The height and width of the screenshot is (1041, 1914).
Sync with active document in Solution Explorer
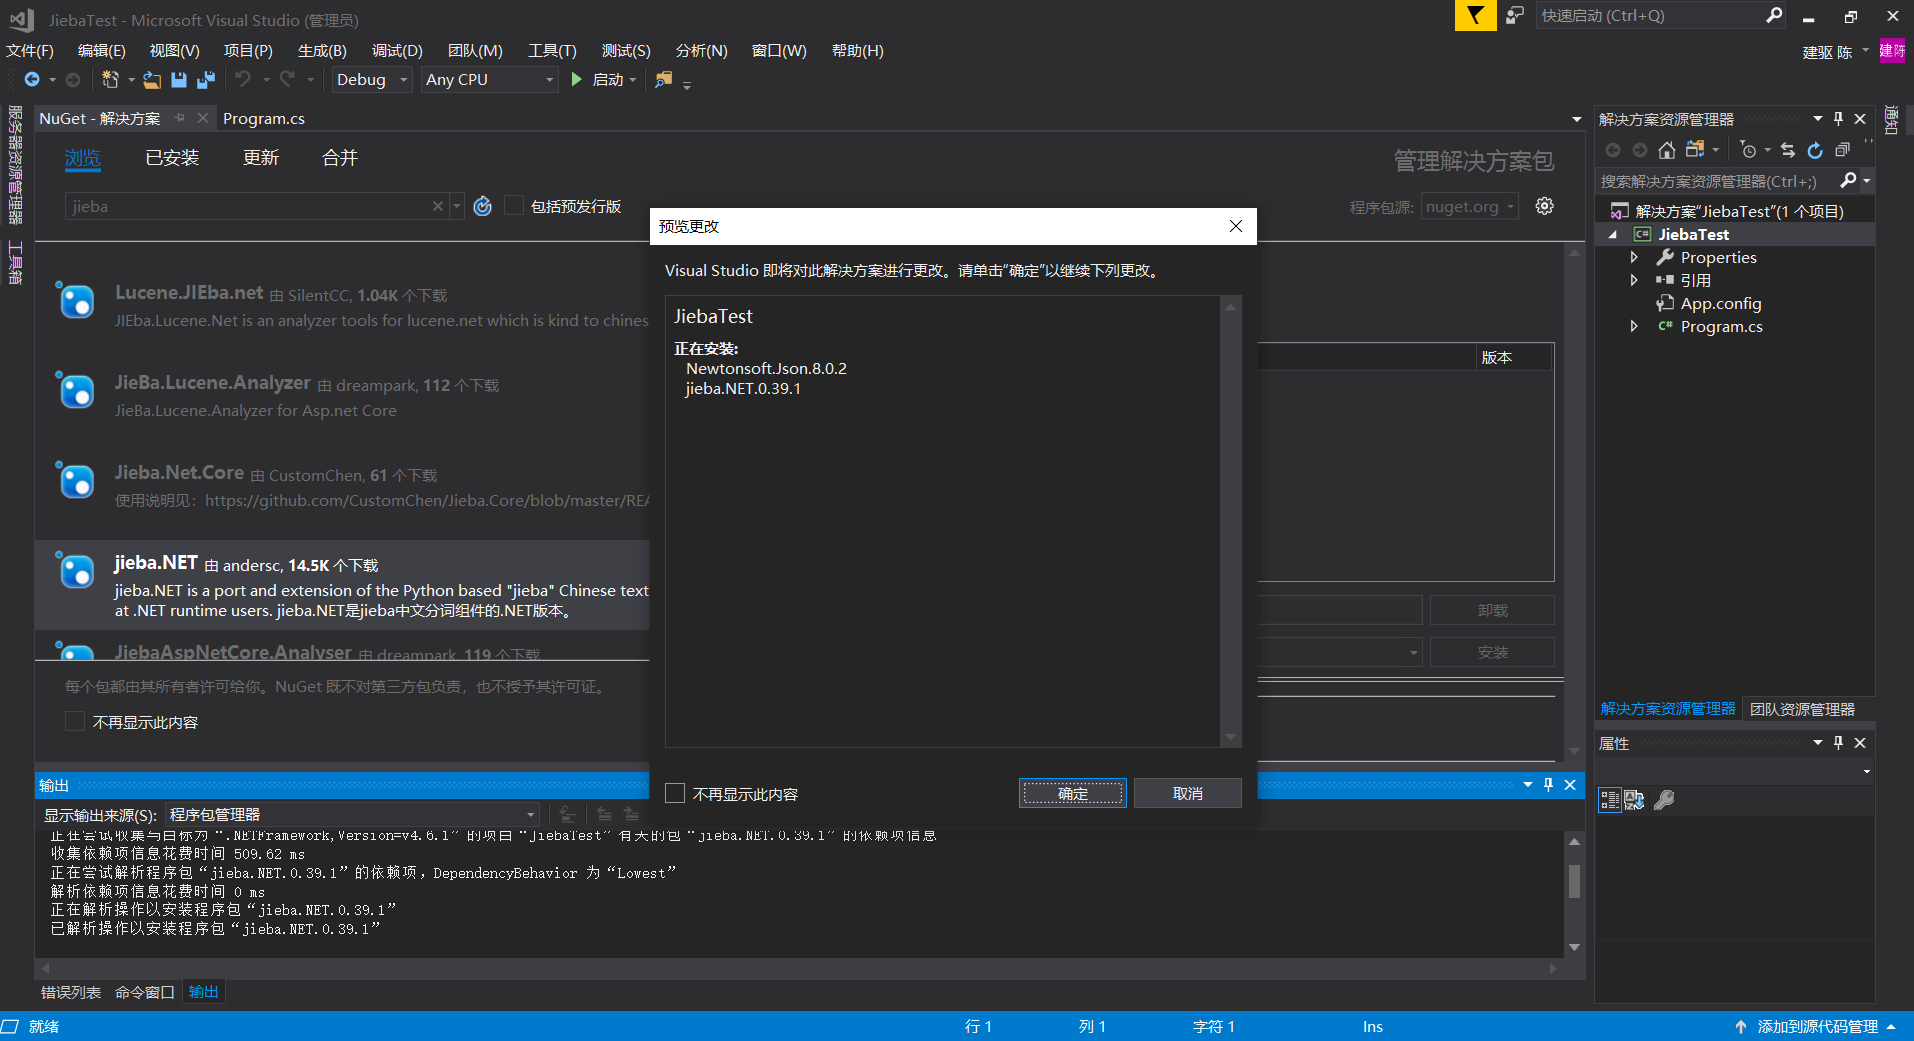click(1788, 150)
